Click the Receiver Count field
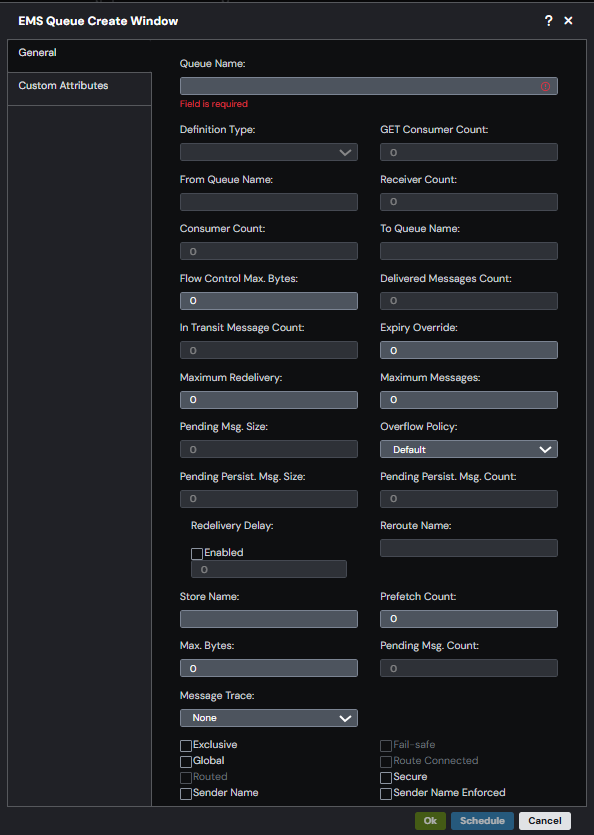594x835 pixels. (x=469, y=202)
